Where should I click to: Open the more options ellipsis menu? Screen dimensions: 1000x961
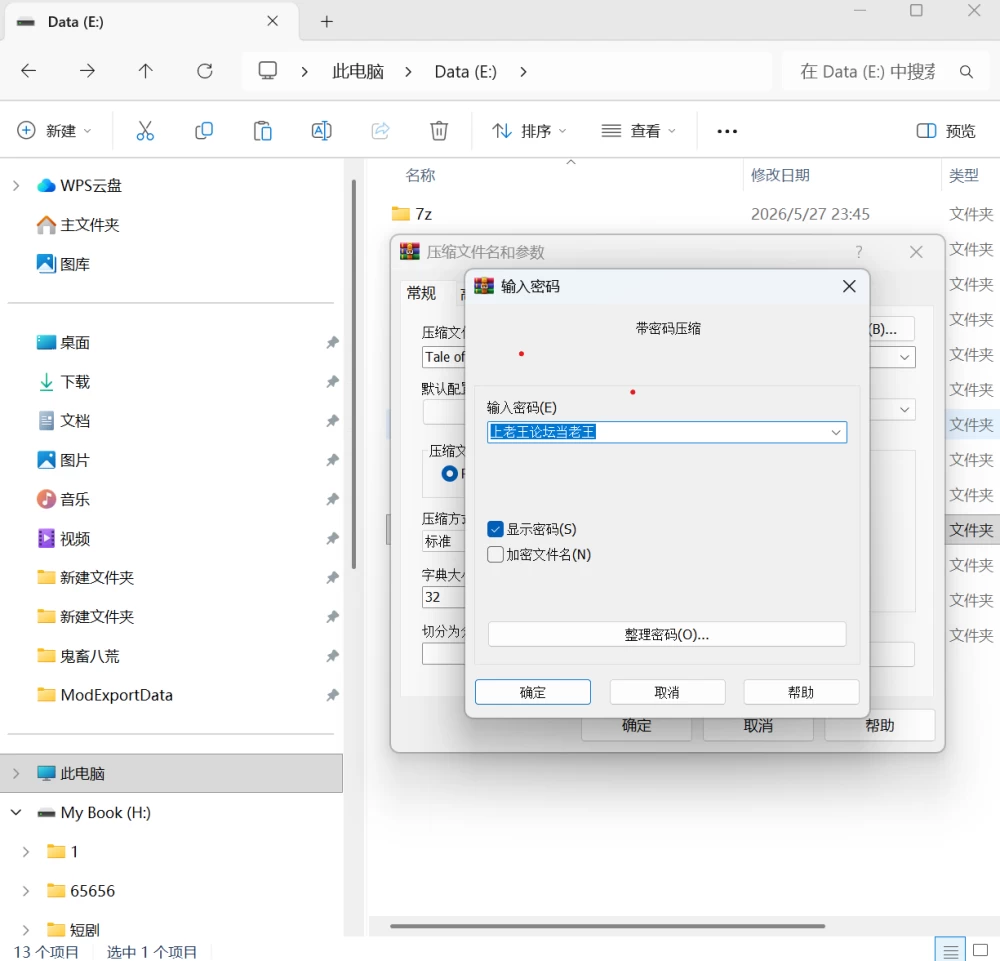(x=727, y=131)
